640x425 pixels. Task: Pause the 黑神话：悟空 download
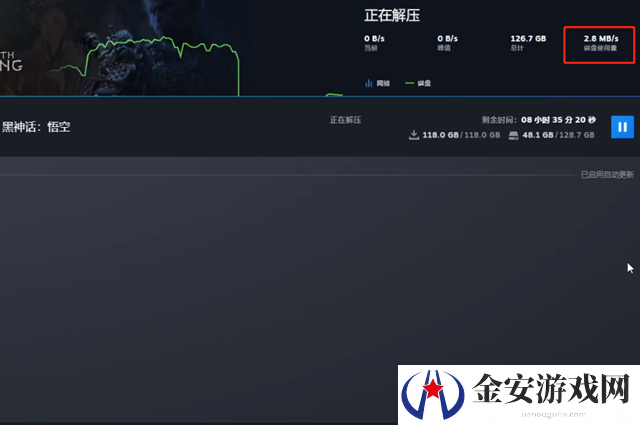point(622,127)
